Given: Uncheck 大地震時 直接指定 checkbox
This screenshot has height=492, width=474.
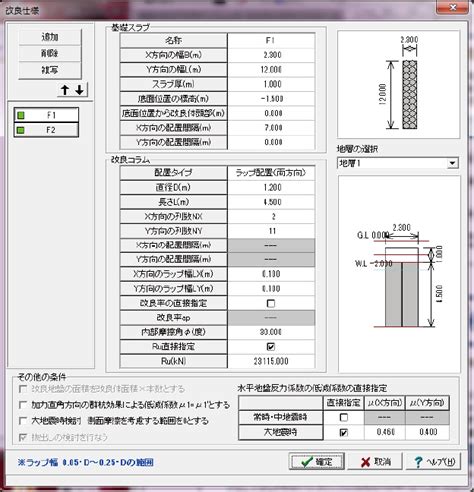Looking at the screenshot, I should tap(343, 432).
